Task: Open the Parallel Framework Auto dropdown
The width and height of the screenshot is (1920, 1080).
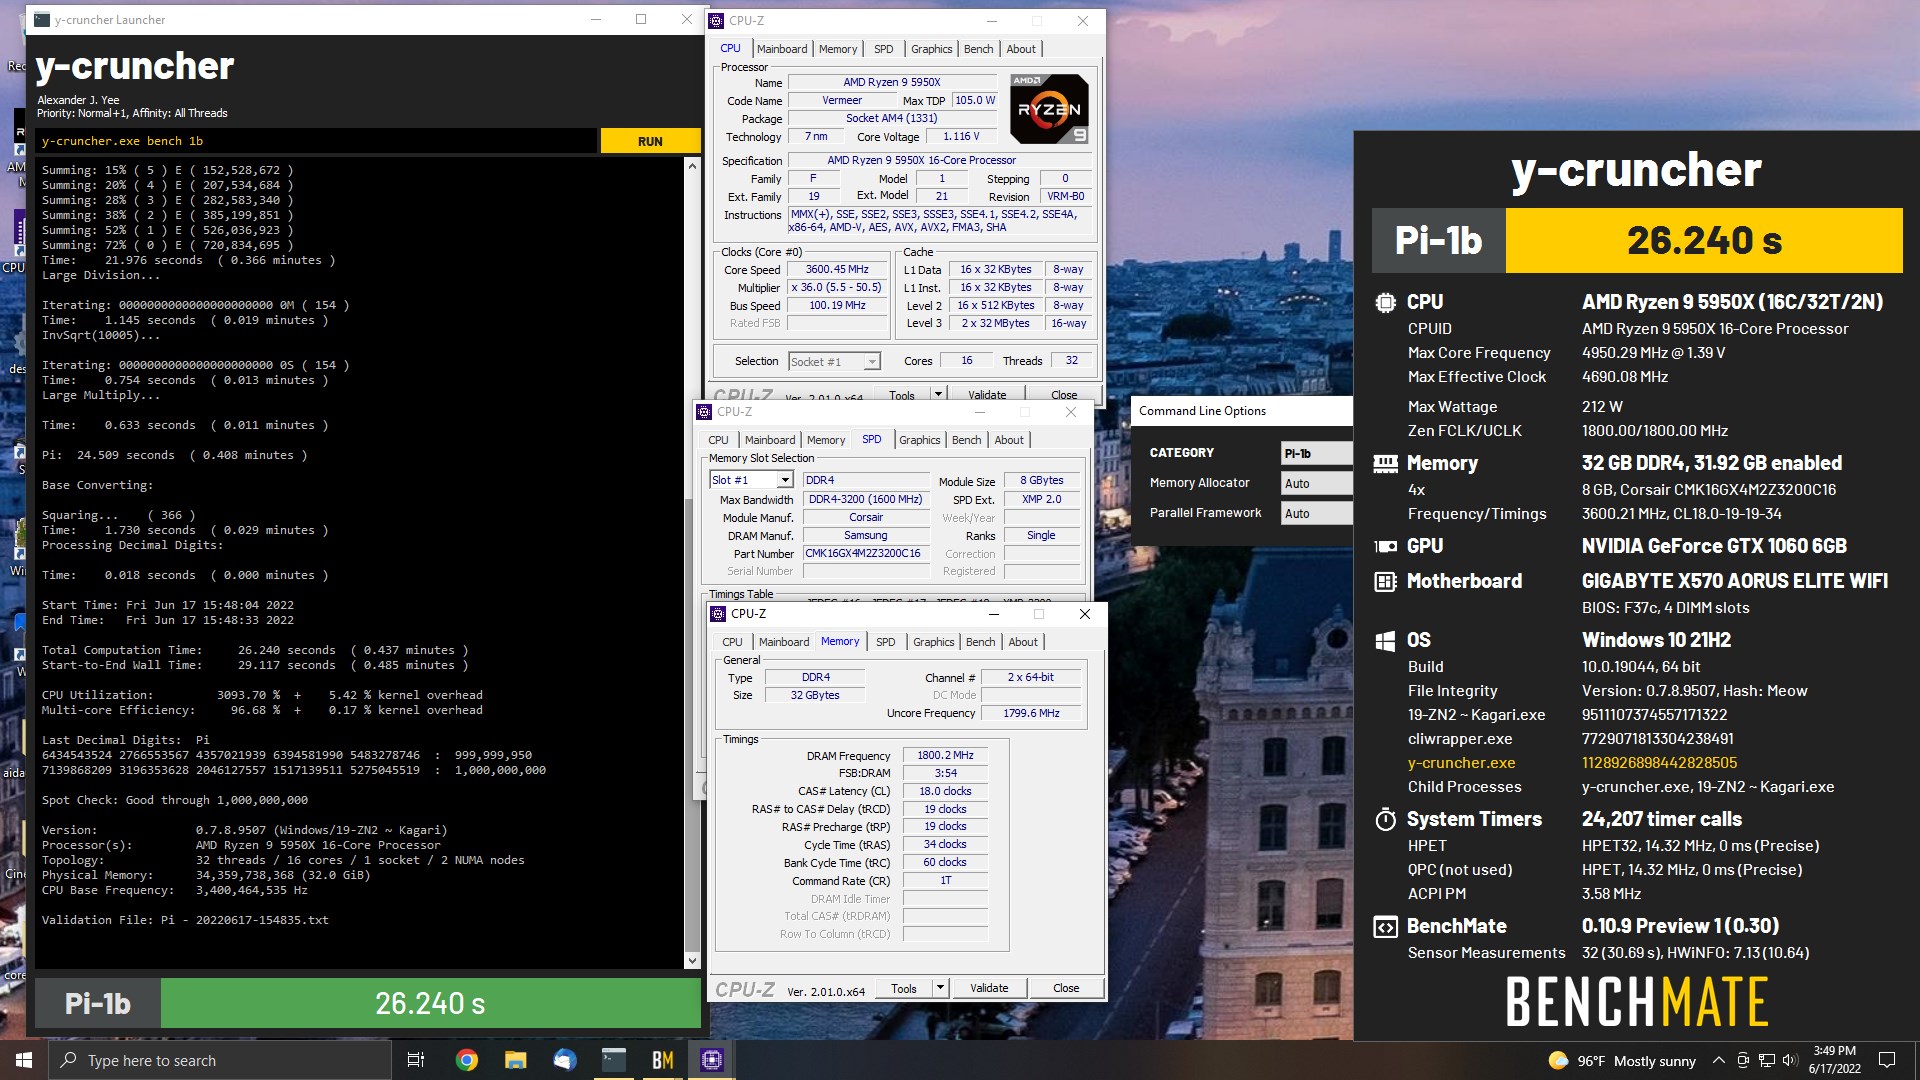Action: 1316,514
